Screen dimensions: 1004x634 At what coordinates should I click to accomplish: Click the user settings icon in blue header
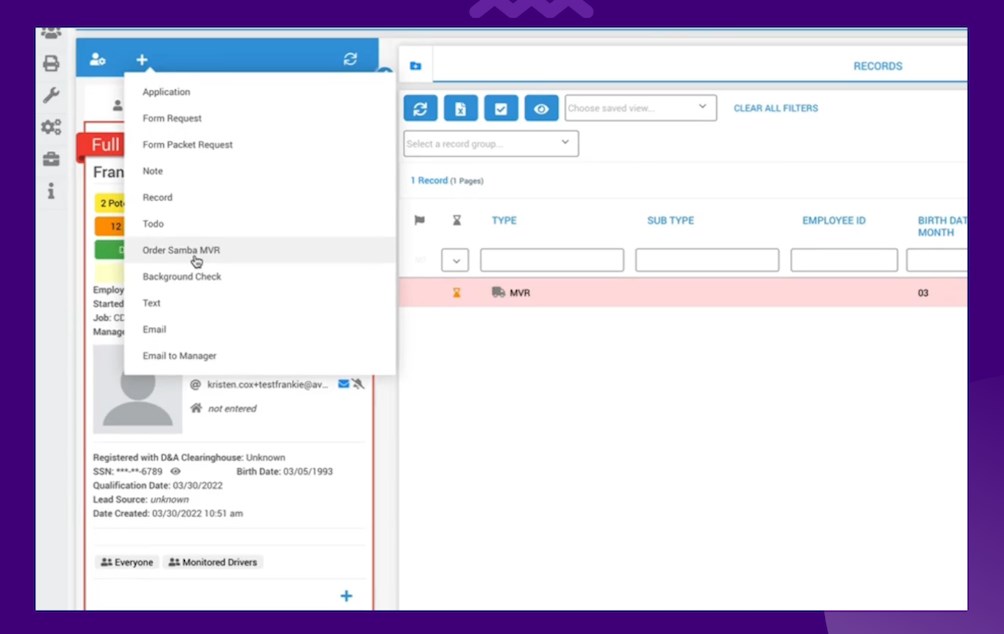[x=98, y=60]
